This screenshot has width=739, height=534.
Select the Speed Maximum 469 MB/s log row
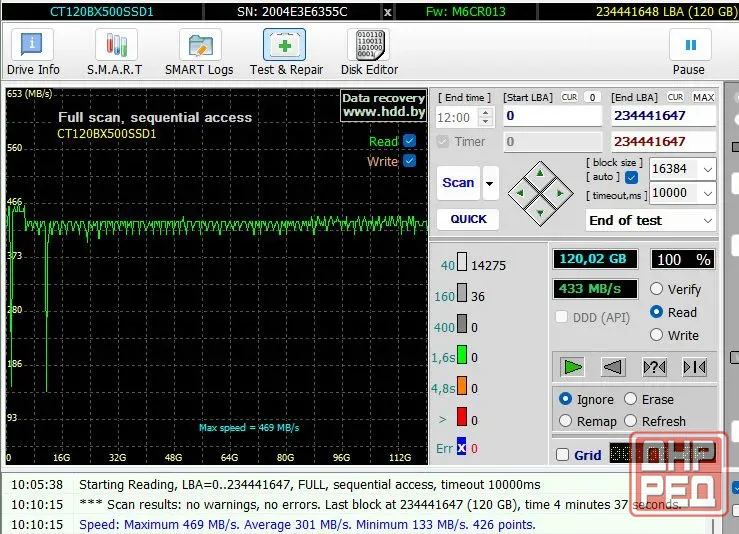[x=358, y=524]
